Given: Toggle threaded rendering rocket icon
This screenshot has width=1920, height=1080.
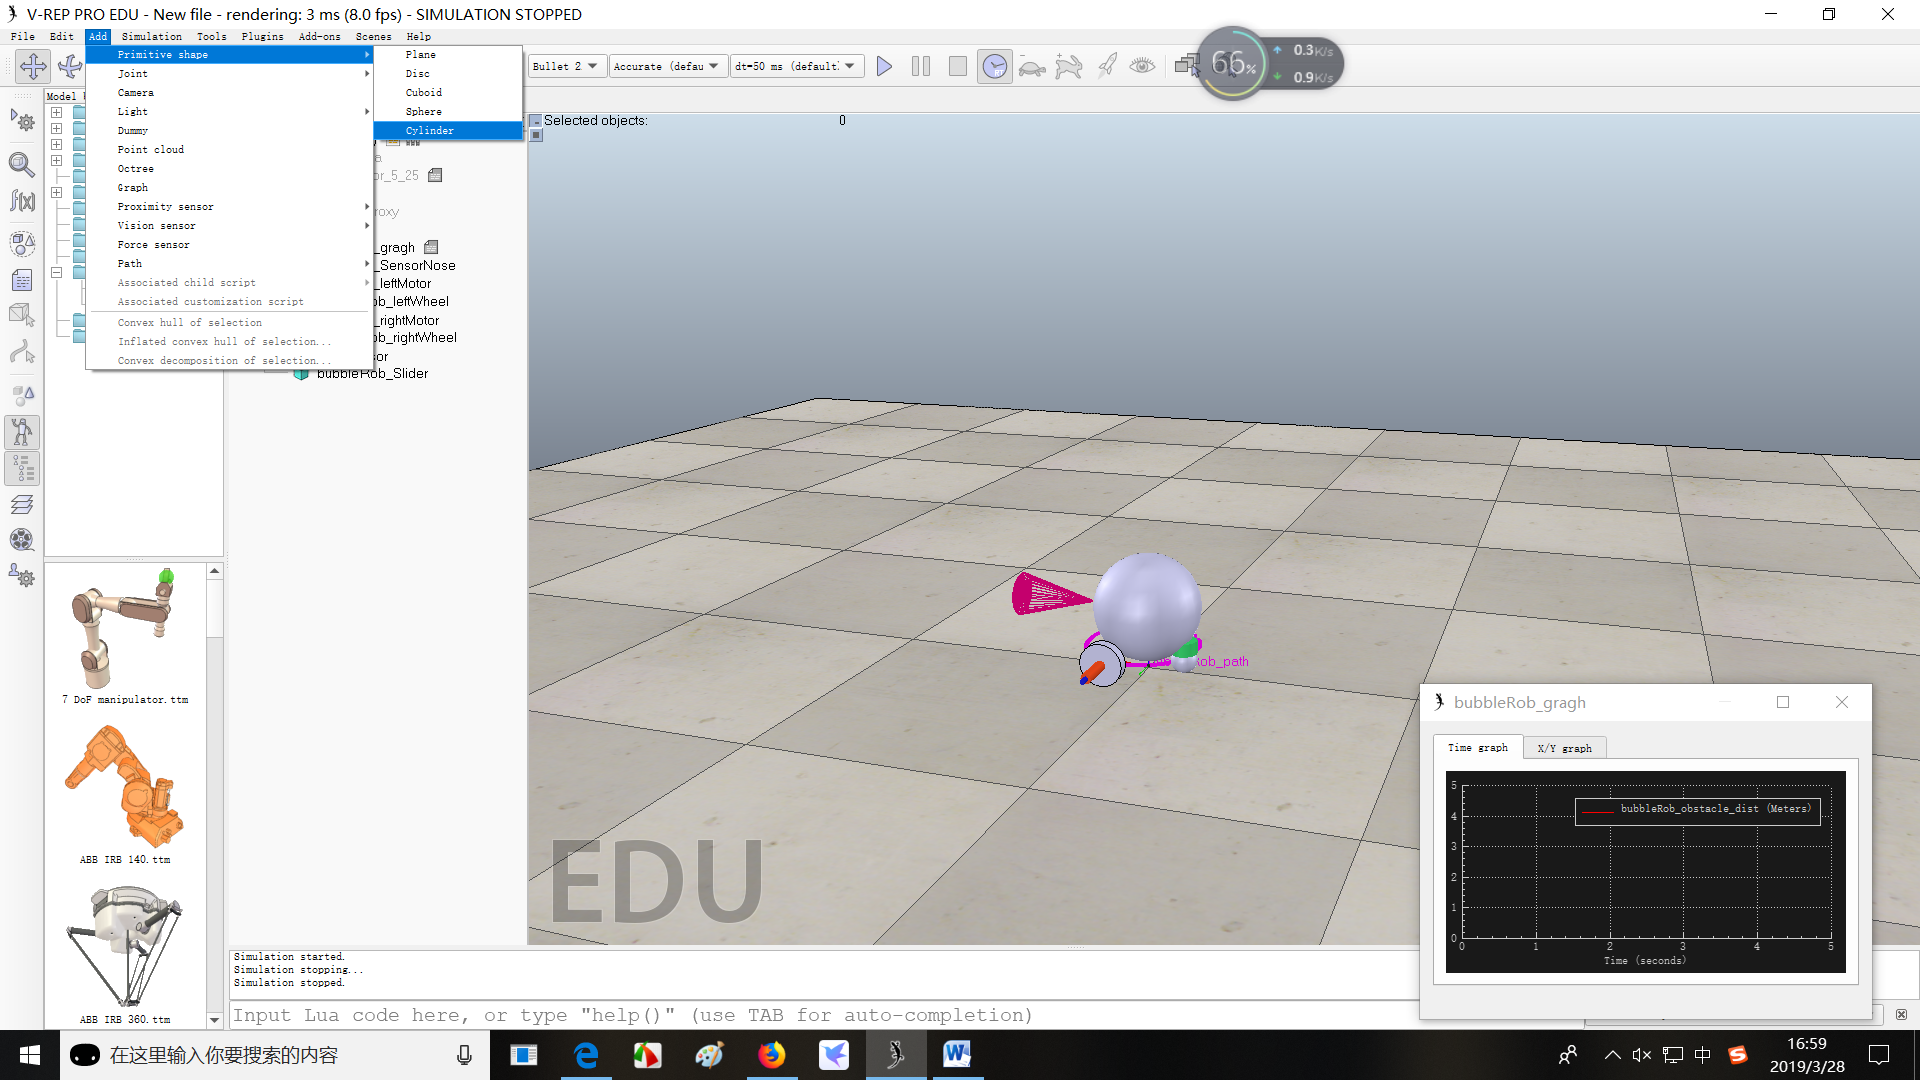Looking at the screenshot, I should coord(1107,66).
